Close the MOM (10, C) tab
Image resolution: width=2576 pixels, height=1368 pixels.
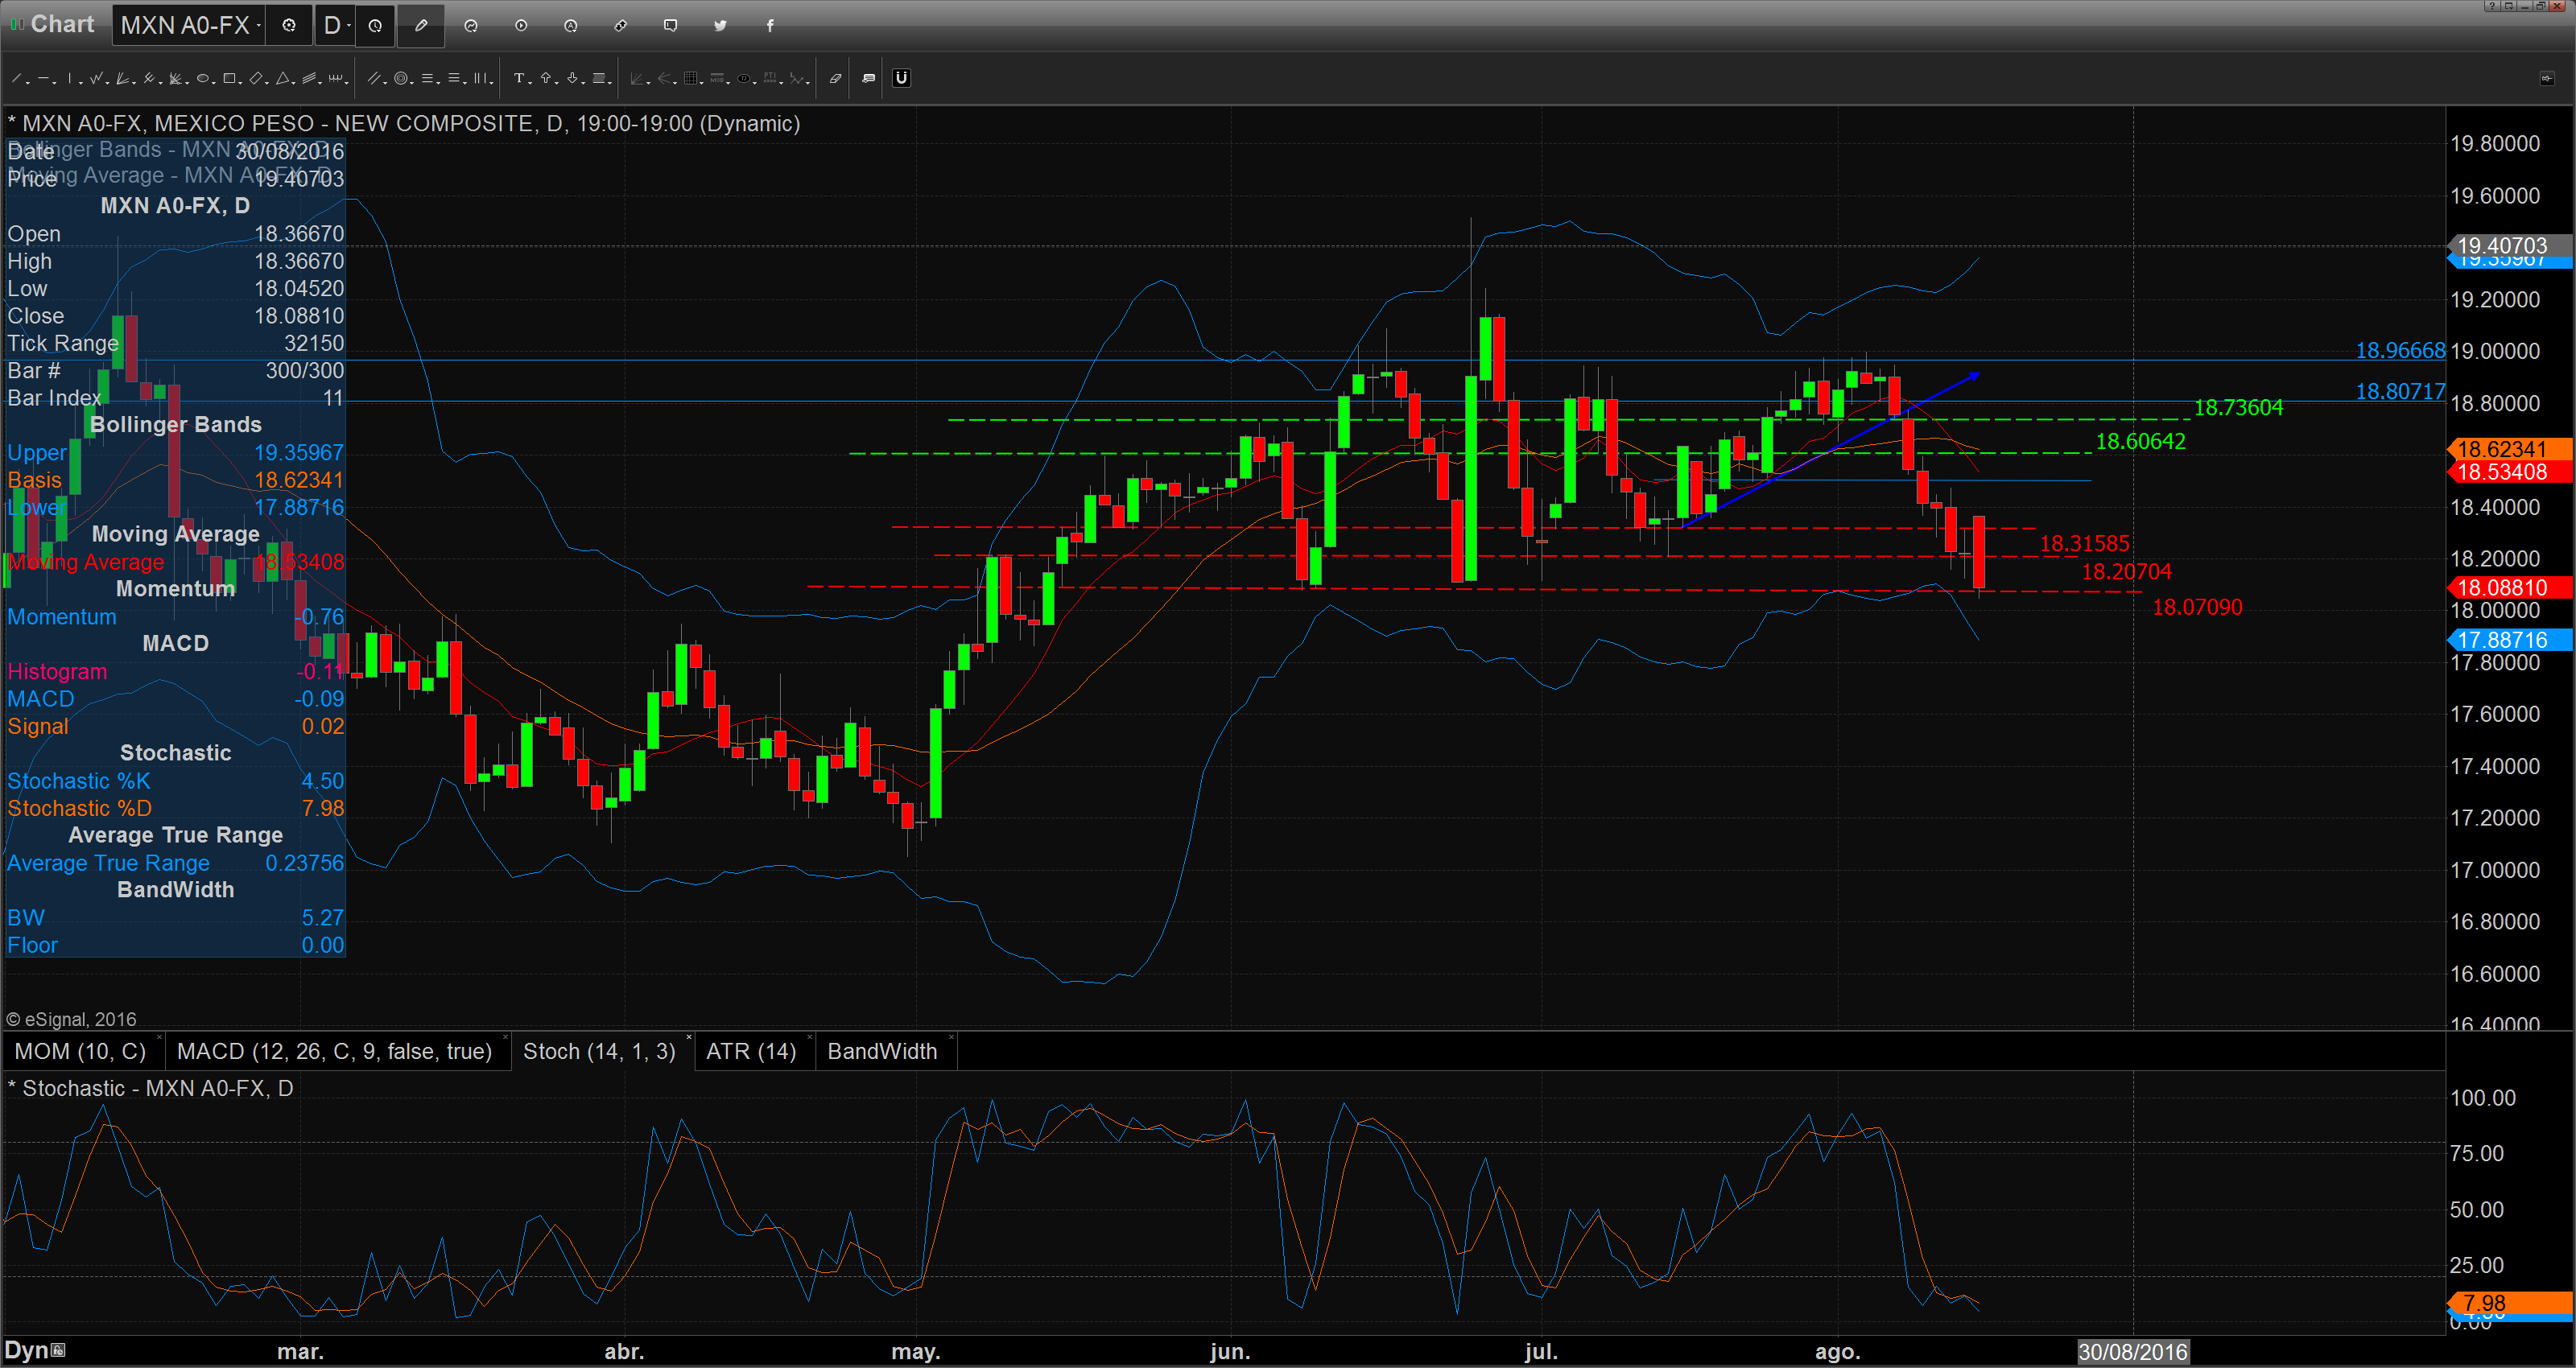(158, 1038)
